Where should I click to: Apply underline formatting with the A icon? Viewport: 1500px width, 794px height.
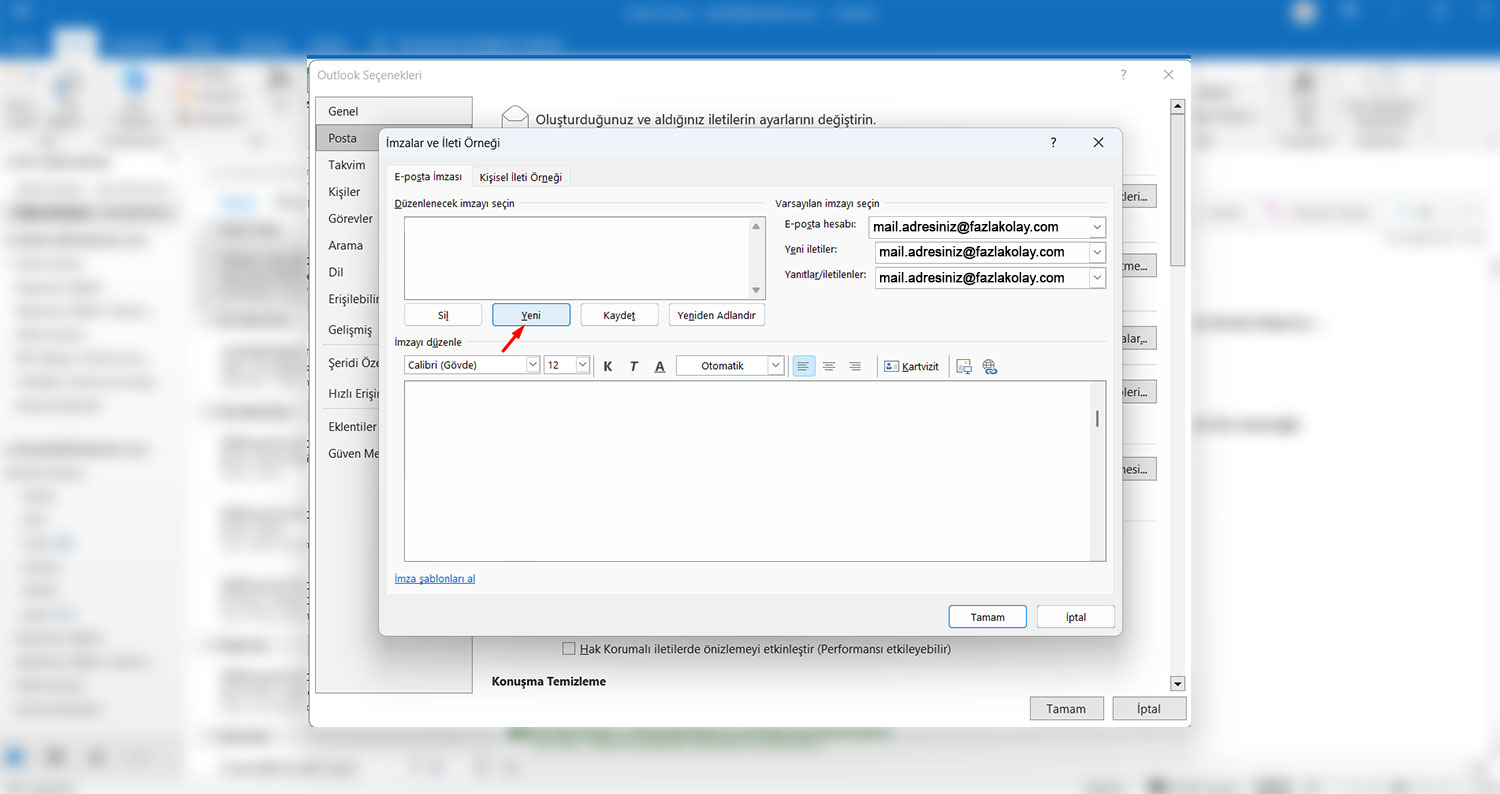(x=659, y=367)
